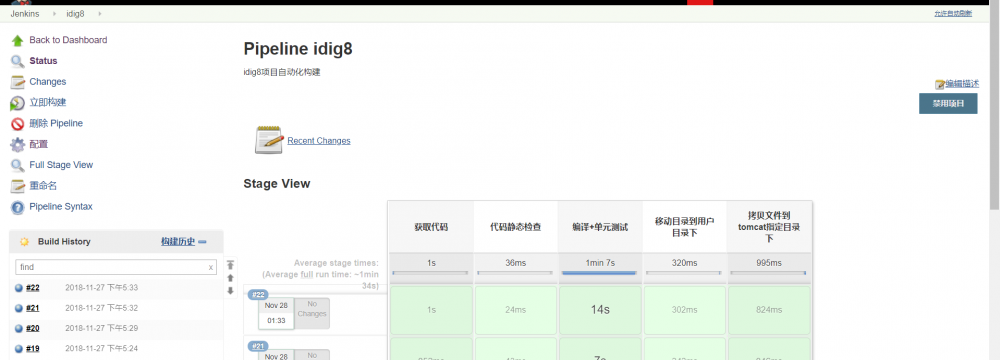
Task: Click the question-mark icon beside Pipeline Syntax
Action: coord(17,207)
